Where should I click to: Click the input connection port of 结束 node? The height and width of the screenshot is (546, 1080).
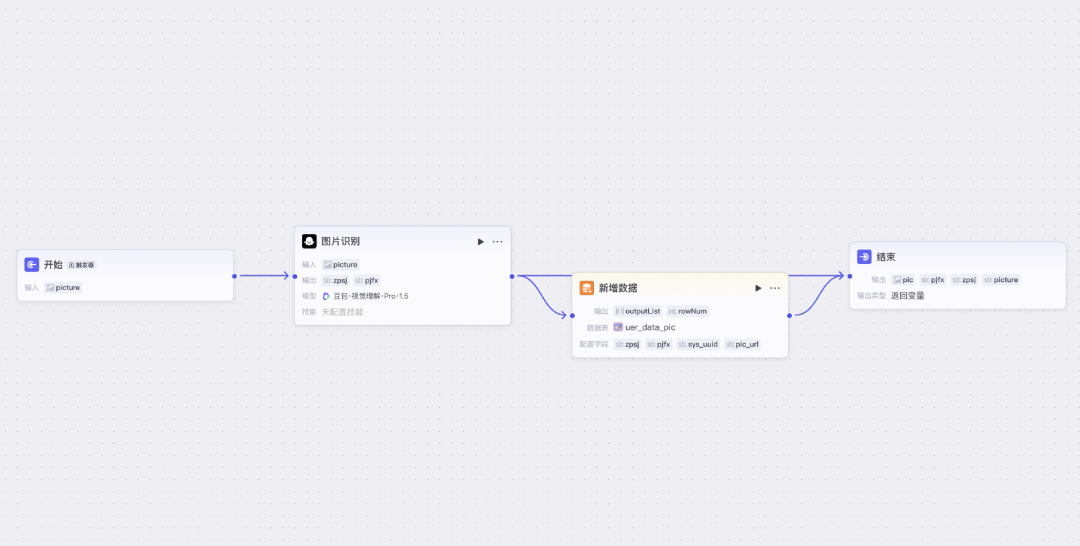click(x=850, y=276)
